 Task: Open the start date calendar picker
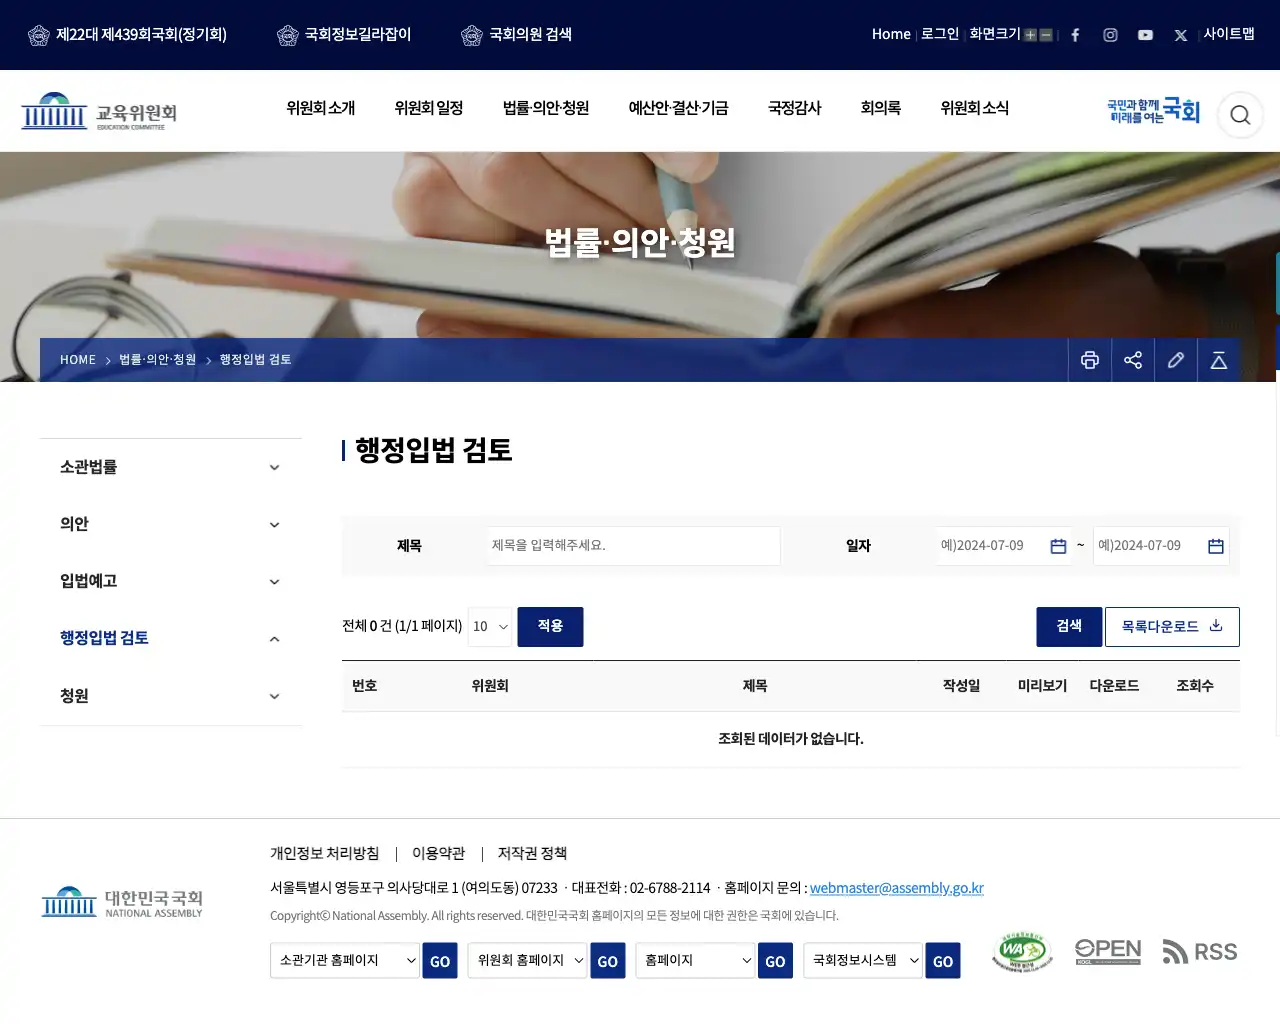click(x=1058, y=546)
